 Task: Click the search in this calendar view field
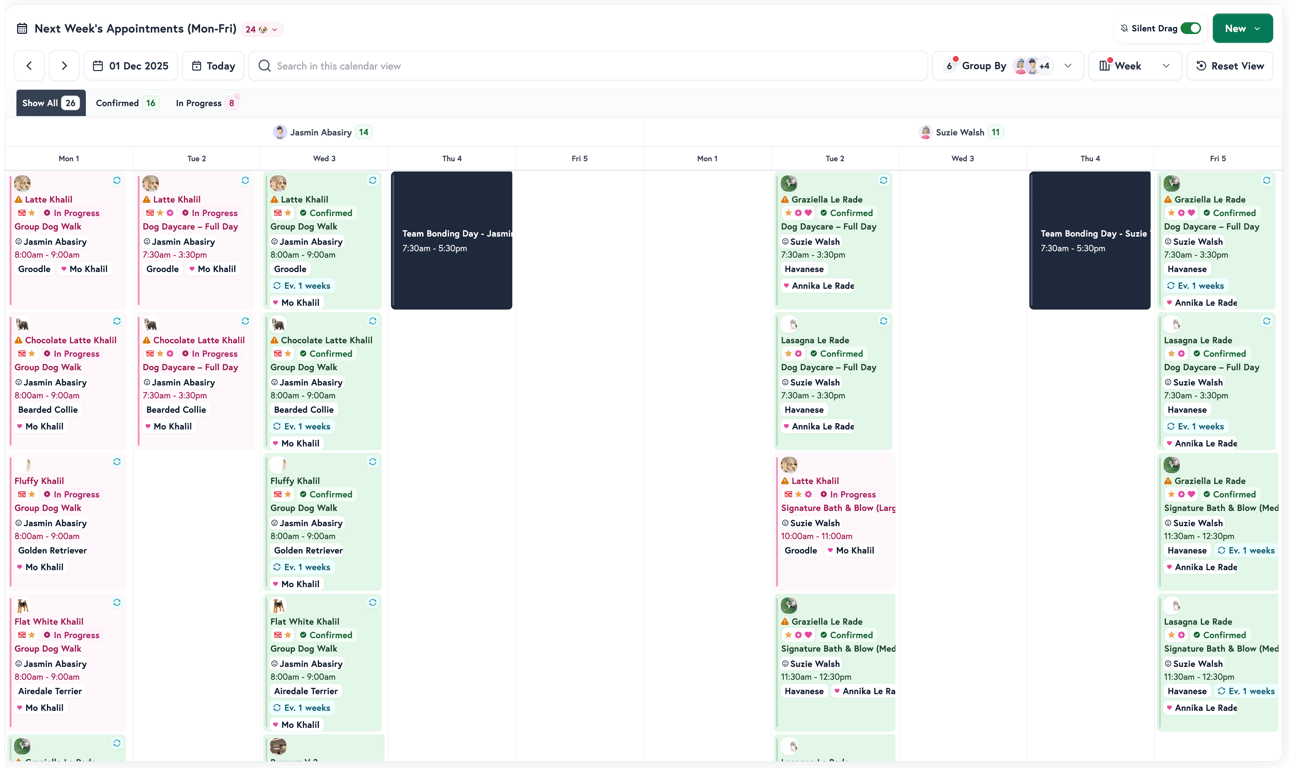pos(588,66)
